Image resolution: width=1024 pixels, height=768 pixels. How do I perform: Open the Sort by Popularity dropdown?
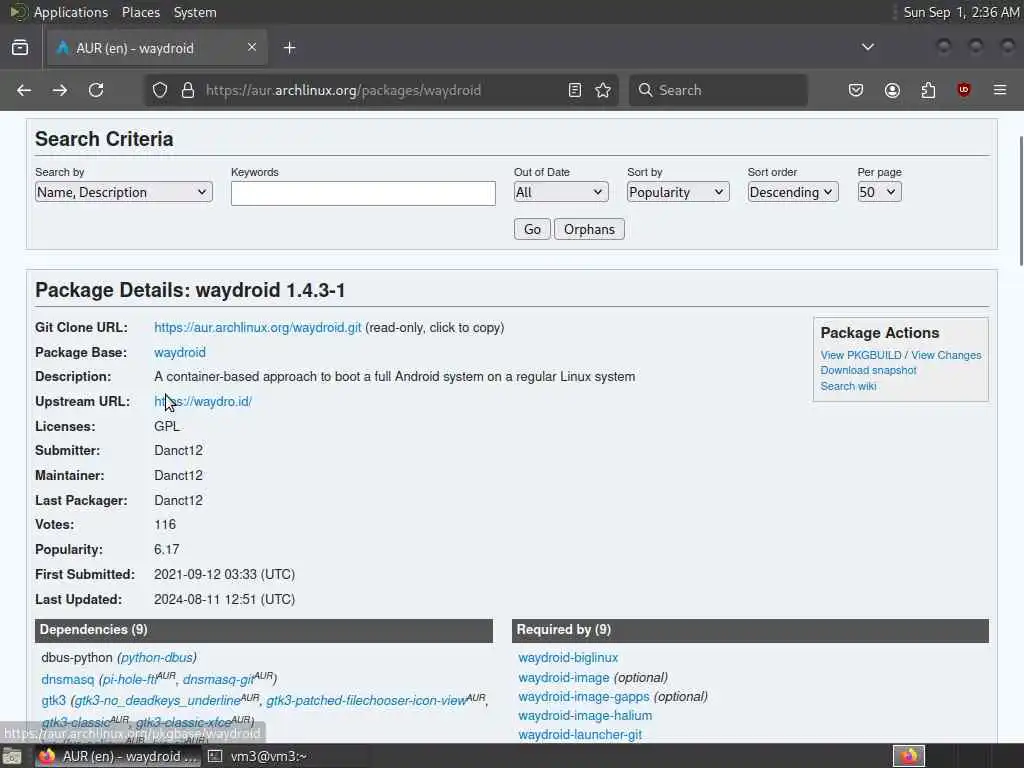point(678,192)
